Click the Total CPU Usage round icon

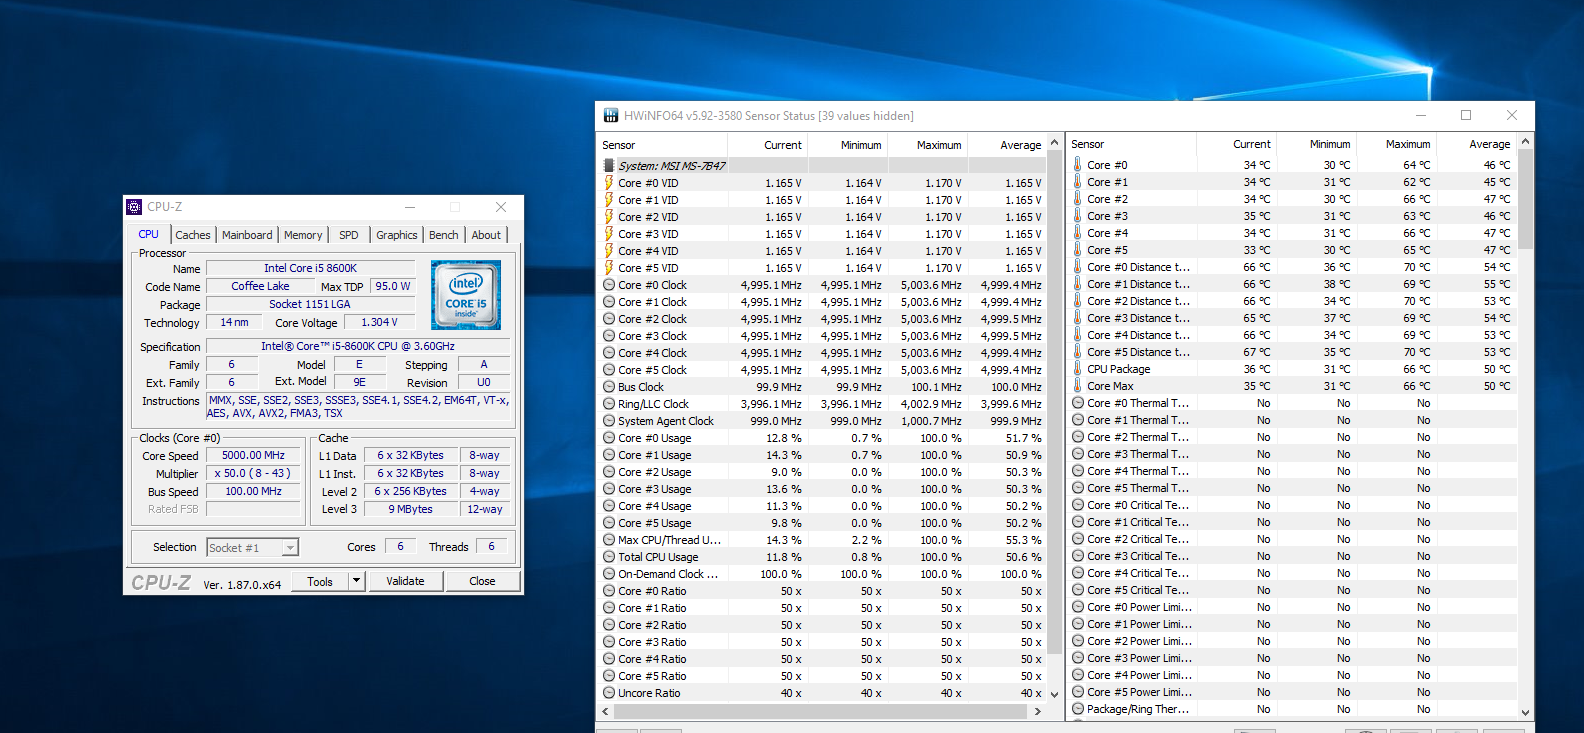(x=609, y=557)
